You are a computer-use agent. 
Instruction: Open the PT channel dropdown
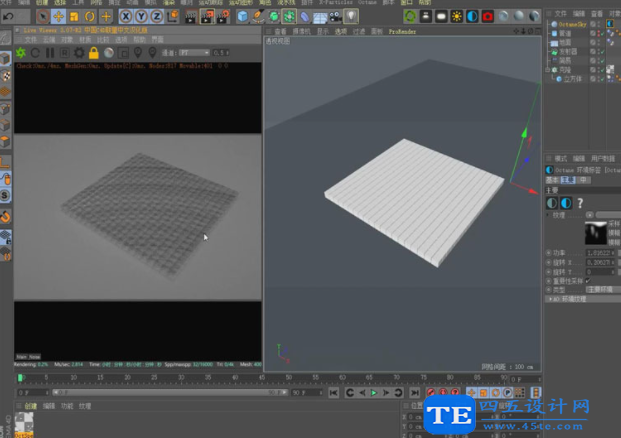click(x=194, y=53)
